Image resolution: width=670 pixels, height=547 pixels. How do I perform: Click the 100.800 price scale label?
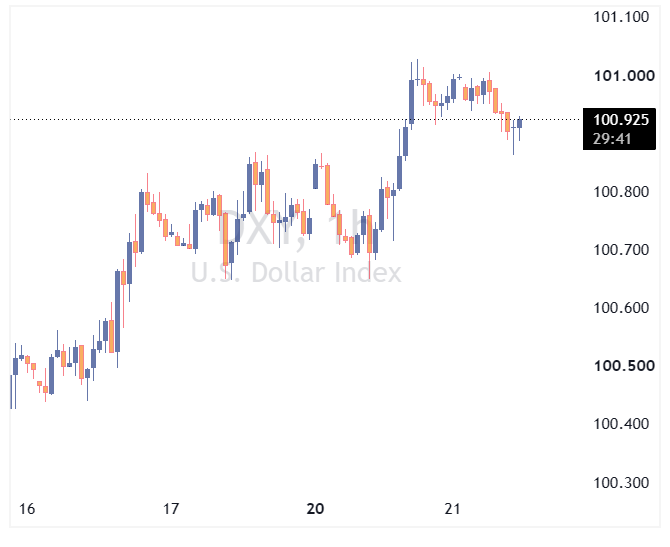coord(621,192)
